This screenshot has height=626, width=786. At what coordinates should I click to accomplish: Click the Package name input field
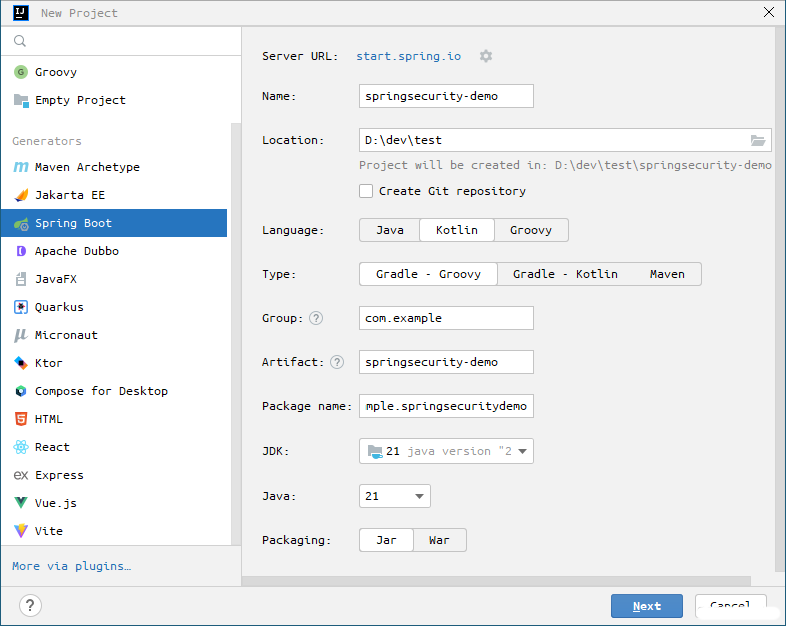[x=446, y=406]
